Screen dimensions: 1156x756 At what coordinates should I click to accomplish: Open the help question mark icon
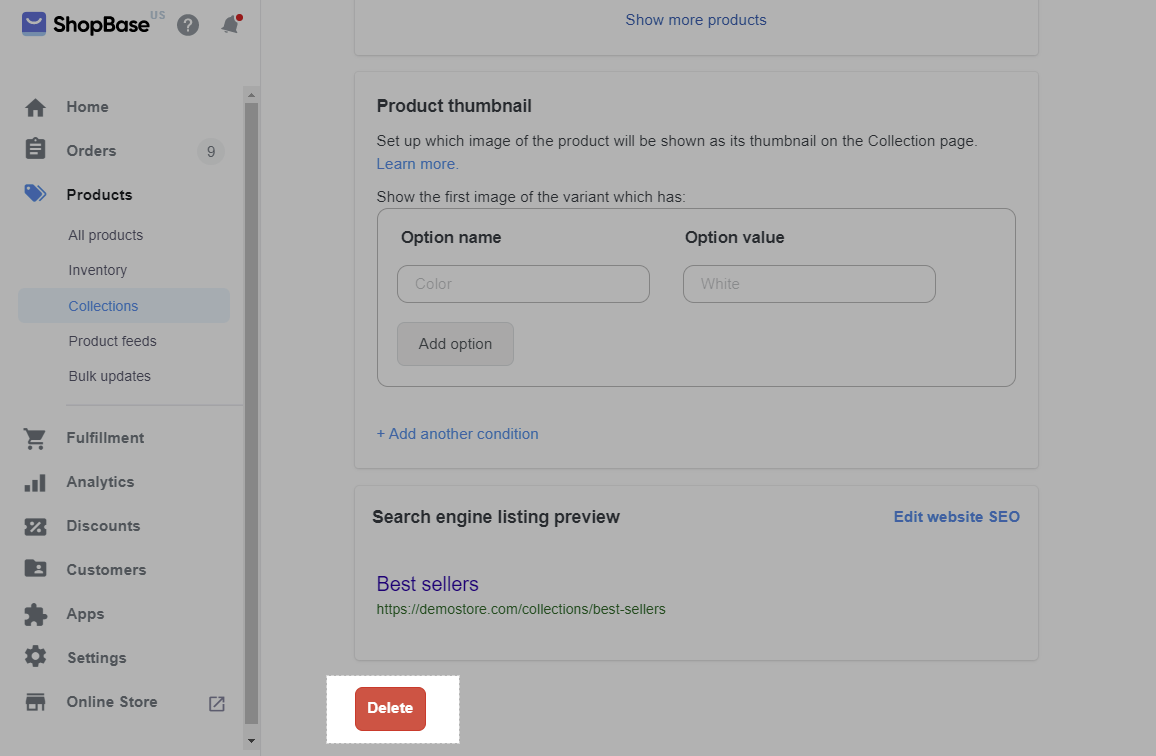pyautogui.click(x=188, y=25)
